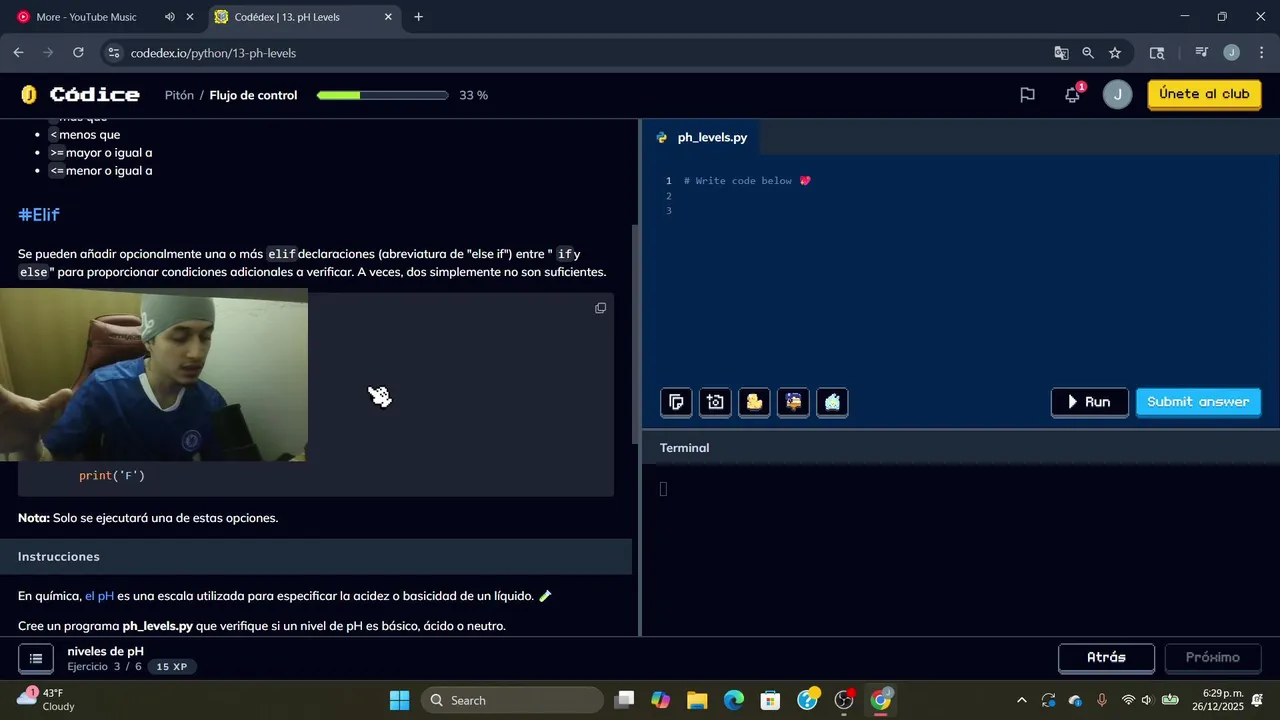The height and width of the screenshot is (720, 1280).
Task: Click the ghost character icon in the editor toolbar
Action: pos(832,402)
